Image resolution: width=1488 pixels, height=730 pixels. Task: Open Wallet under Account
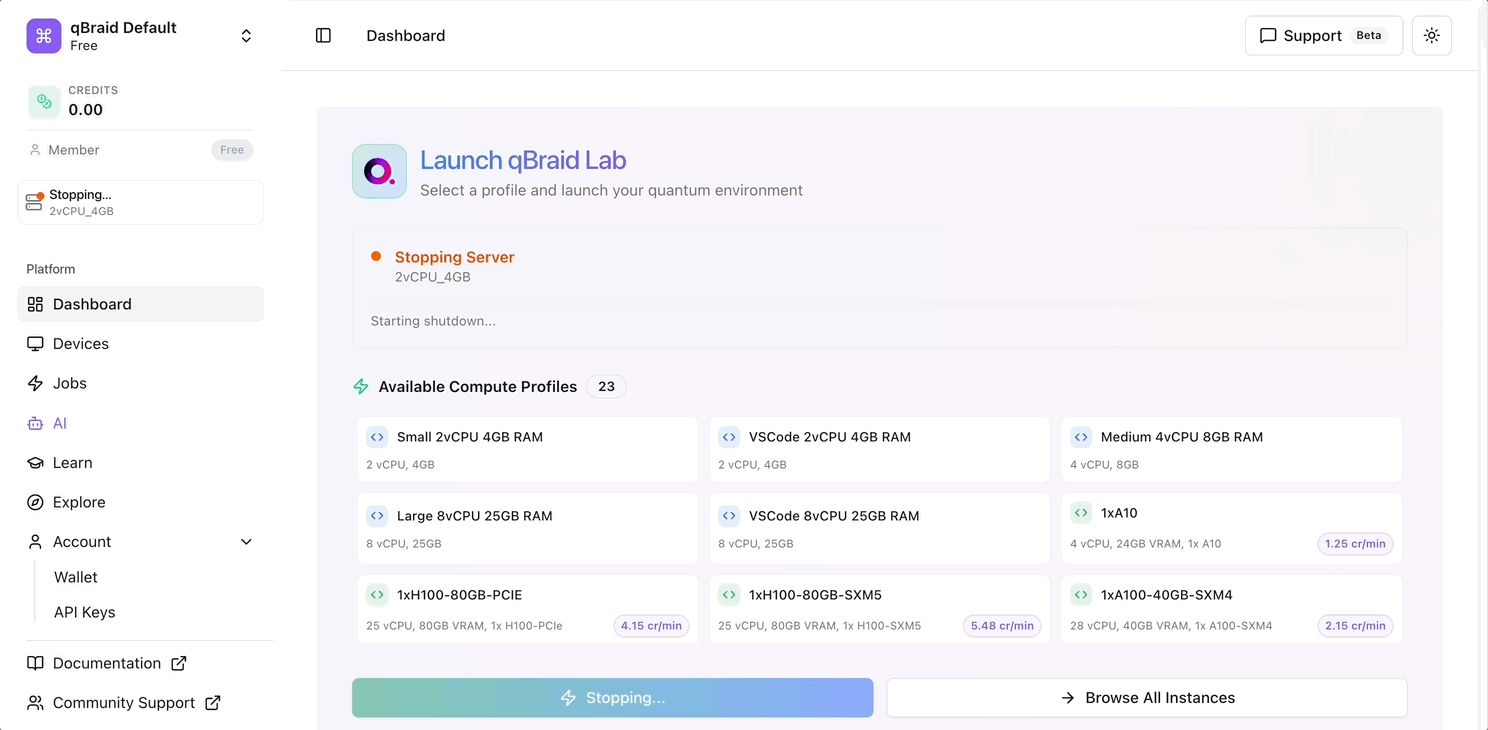point(76,577)
